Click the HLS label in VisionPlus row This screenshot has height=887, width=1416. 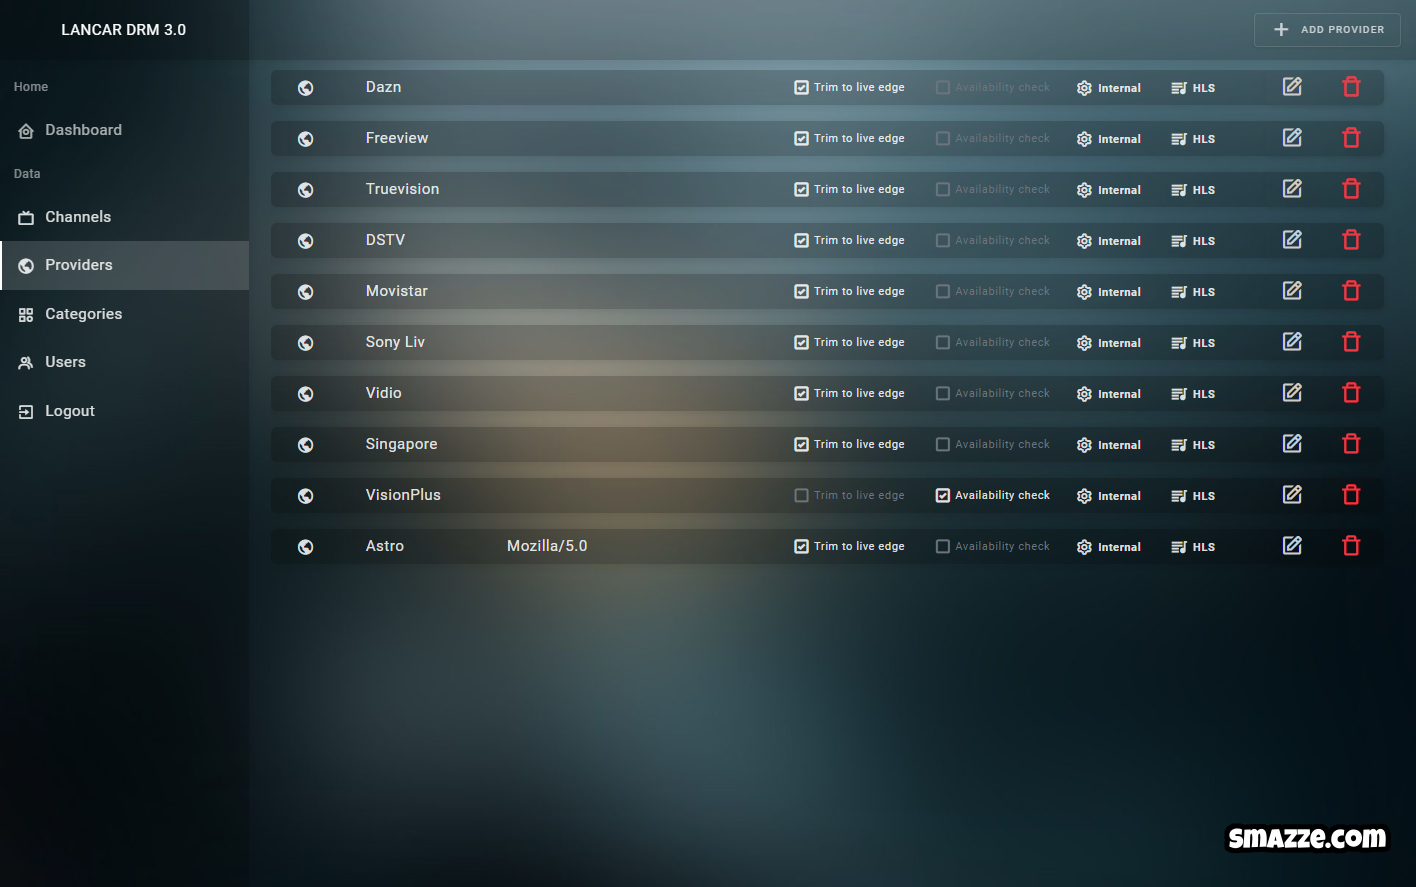pyautogui.click(x=1204, y=496)
